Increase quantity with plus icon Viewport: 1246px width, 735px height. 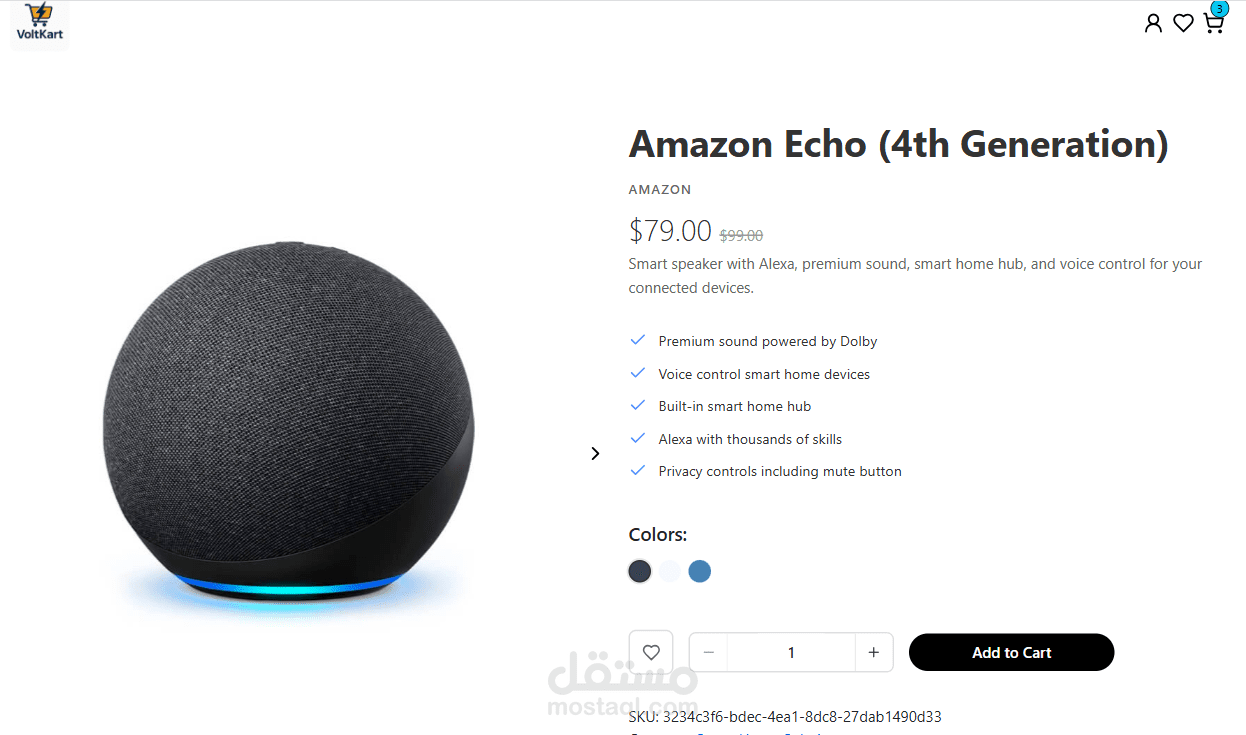tap(873, 652)
